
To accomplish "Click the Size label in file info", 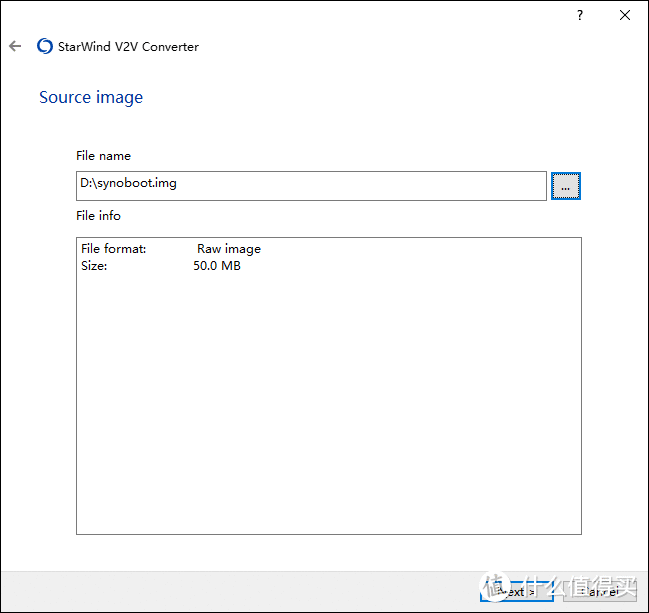I will [94, 266].
